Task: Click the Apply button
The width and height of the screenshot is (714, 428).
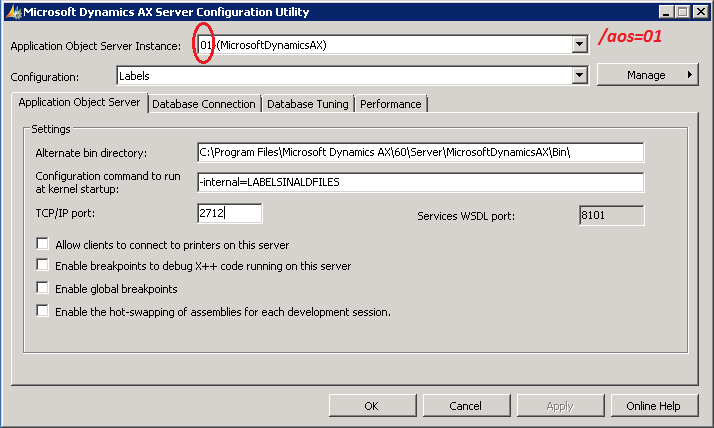Action: [x=560, y=406]
